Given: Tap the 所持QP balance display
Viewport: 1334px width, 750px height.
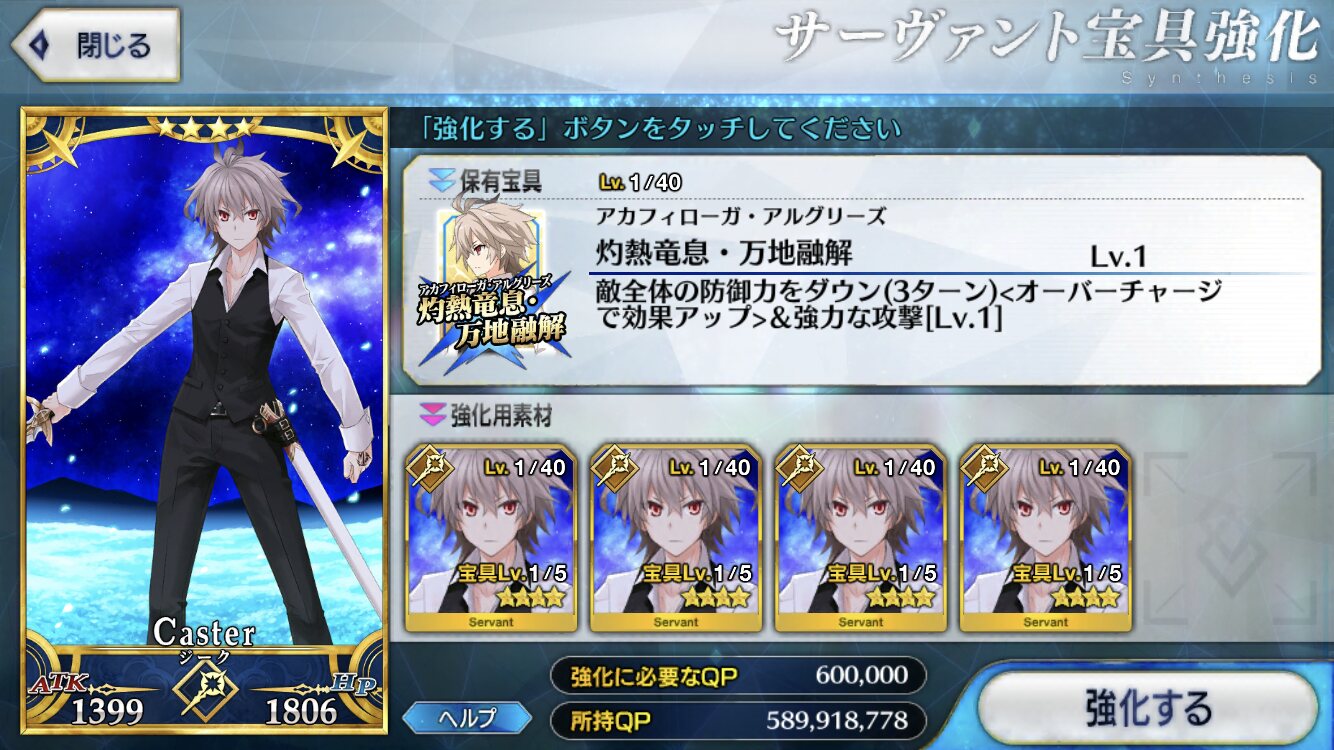Looking at the screenshot, I should tap(738, 720).
